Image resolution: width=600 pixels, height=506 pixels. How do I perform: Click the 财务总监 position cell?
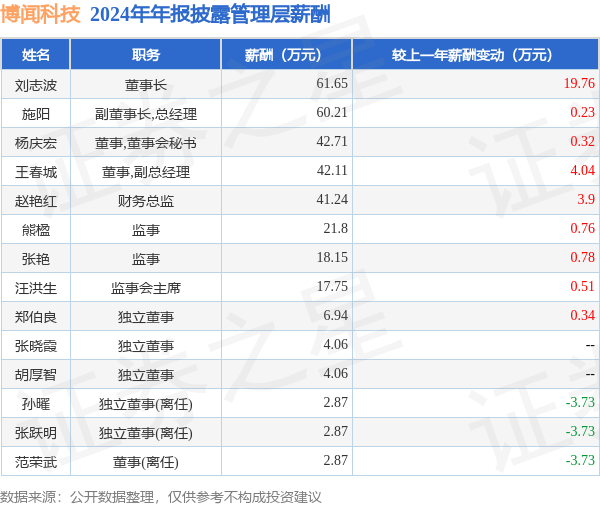(x=146, y=201)
